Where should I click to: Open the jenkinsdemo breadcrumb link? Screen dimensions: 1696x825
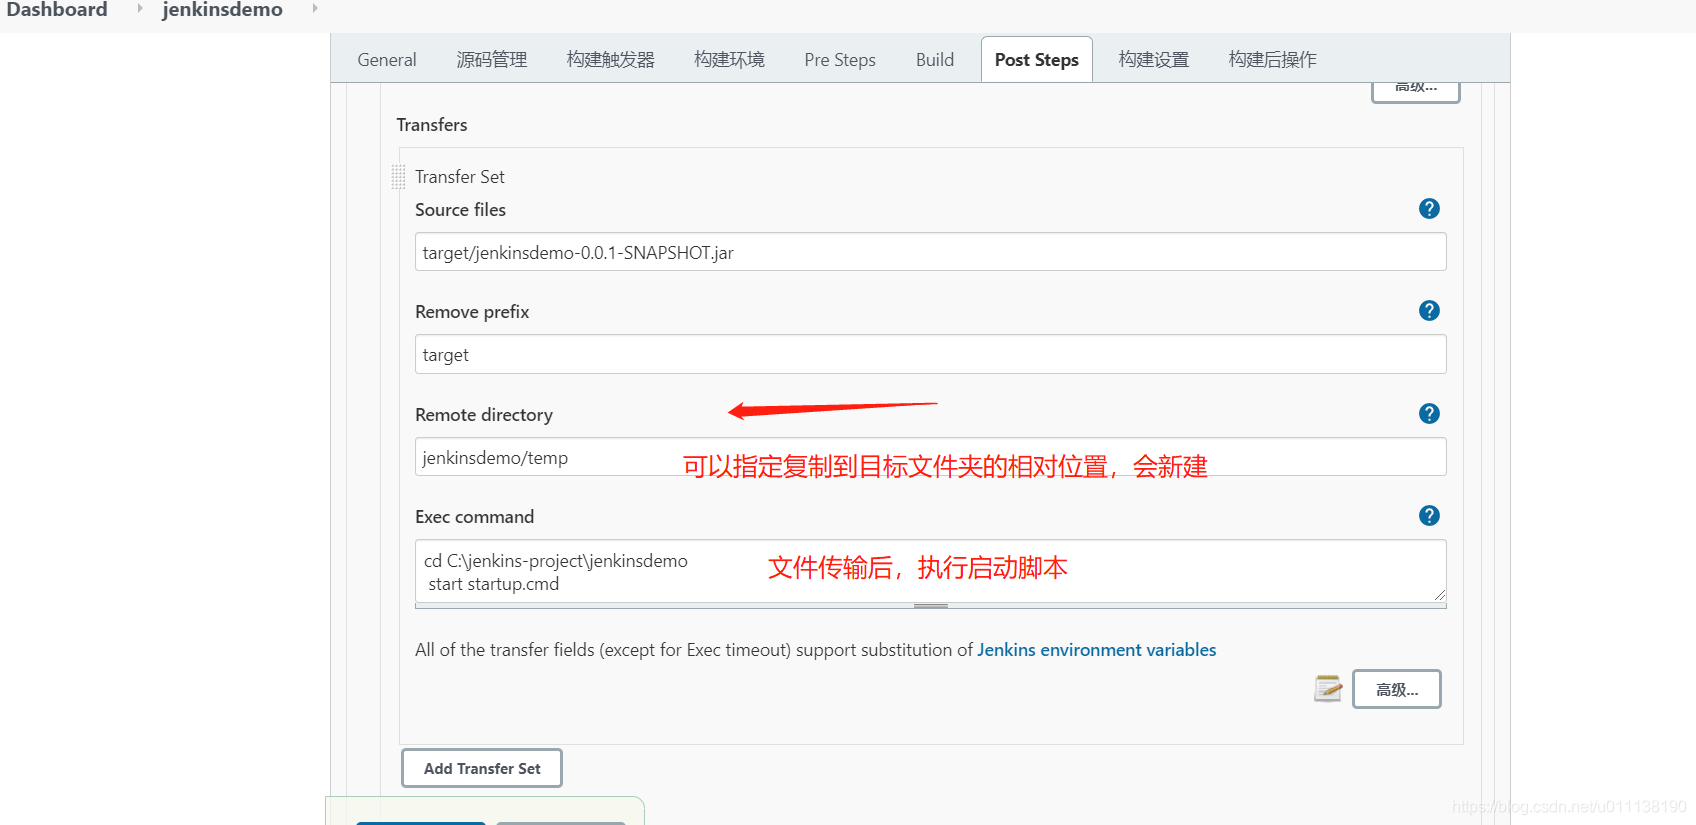(x=222, y=9)
